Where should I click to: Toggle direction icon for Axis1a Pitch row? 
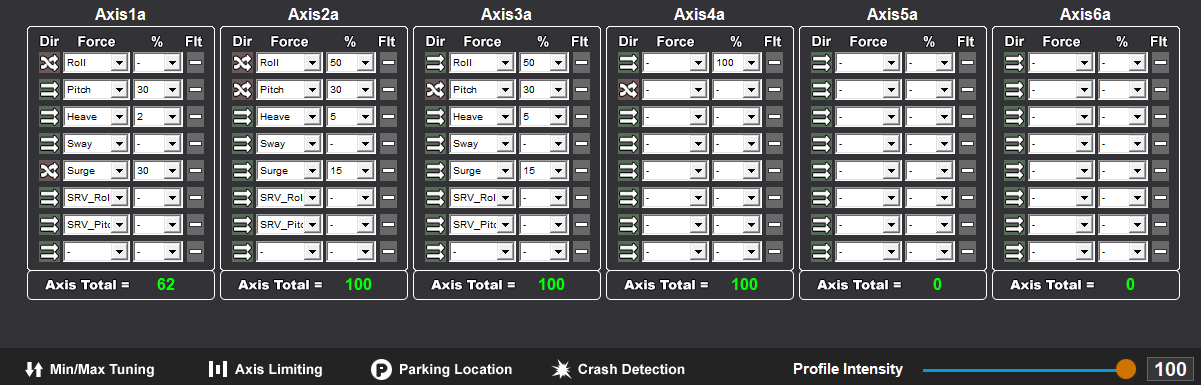(x=49, y=89)
